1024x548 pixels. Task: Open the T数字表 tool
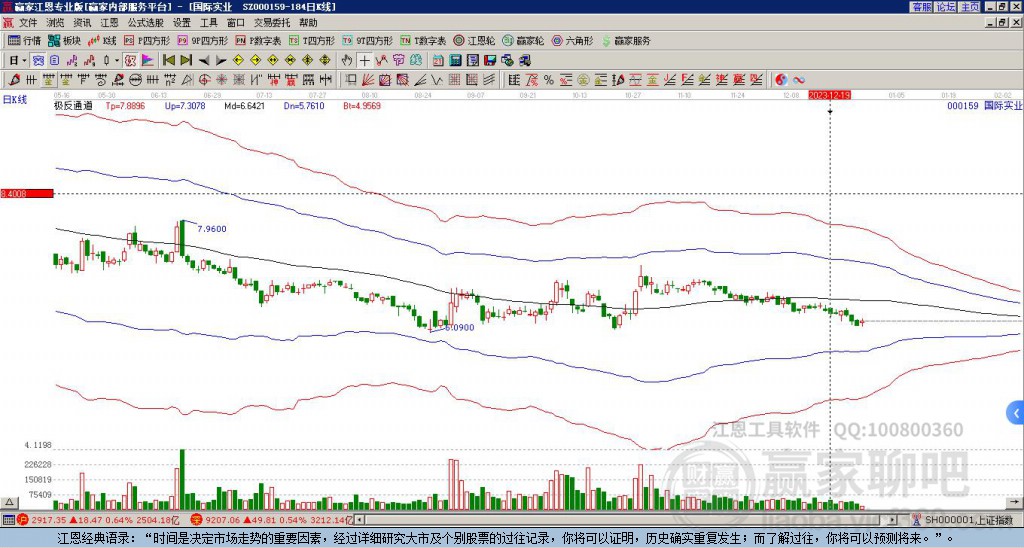423,40
